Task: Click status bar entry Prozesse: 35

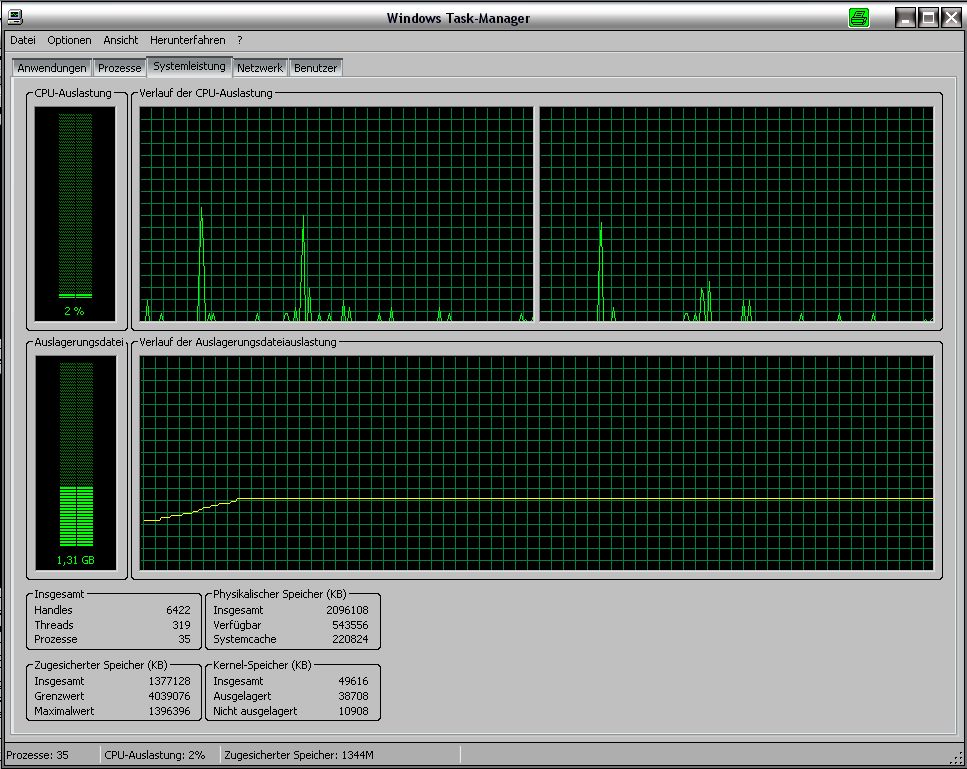Action: [x=38, y=755]
